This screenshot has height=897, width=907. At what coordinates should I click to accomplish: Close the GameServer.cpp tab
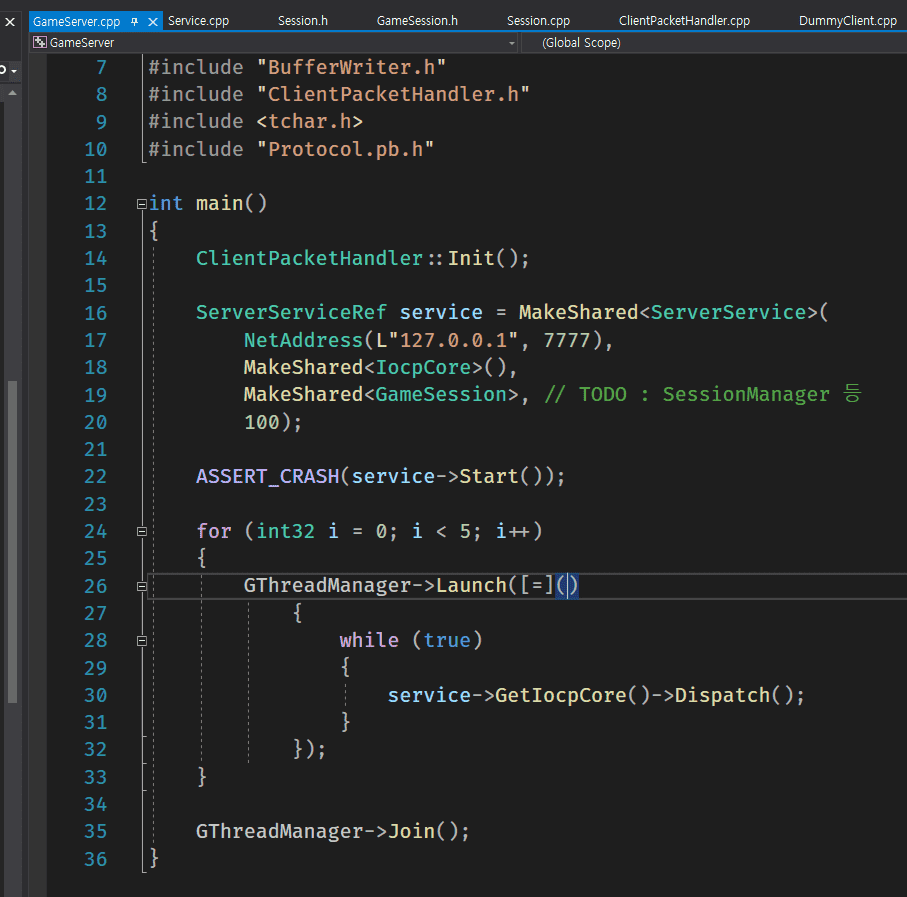tap(153, 21)
